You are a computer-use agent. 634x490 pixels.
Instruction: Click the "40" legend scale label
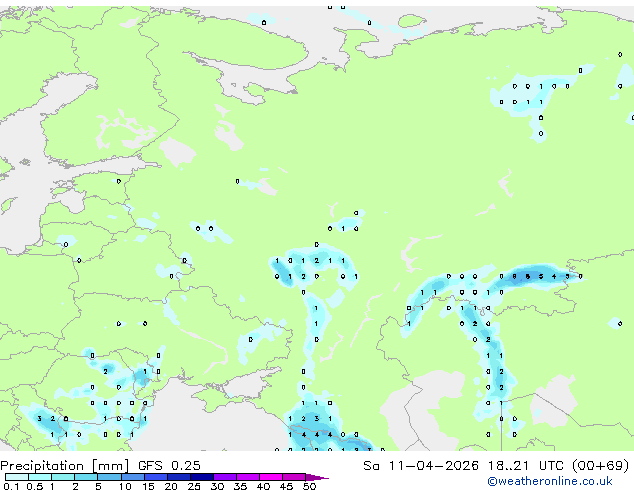[263, 486]
